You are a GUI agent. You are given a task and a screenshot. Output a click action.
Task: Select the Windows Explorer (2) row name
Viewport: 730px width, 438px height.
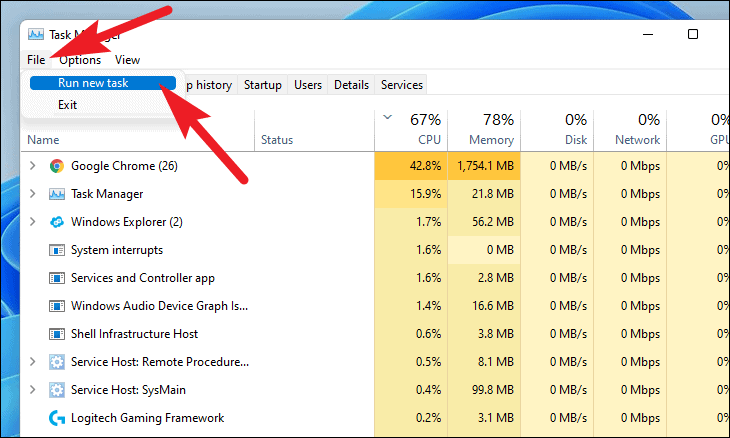pos(127,222)
